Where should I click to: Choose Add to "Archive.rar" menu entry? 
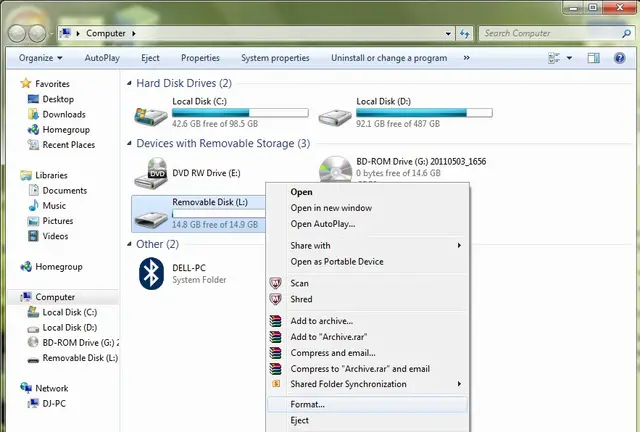(367, 337)
